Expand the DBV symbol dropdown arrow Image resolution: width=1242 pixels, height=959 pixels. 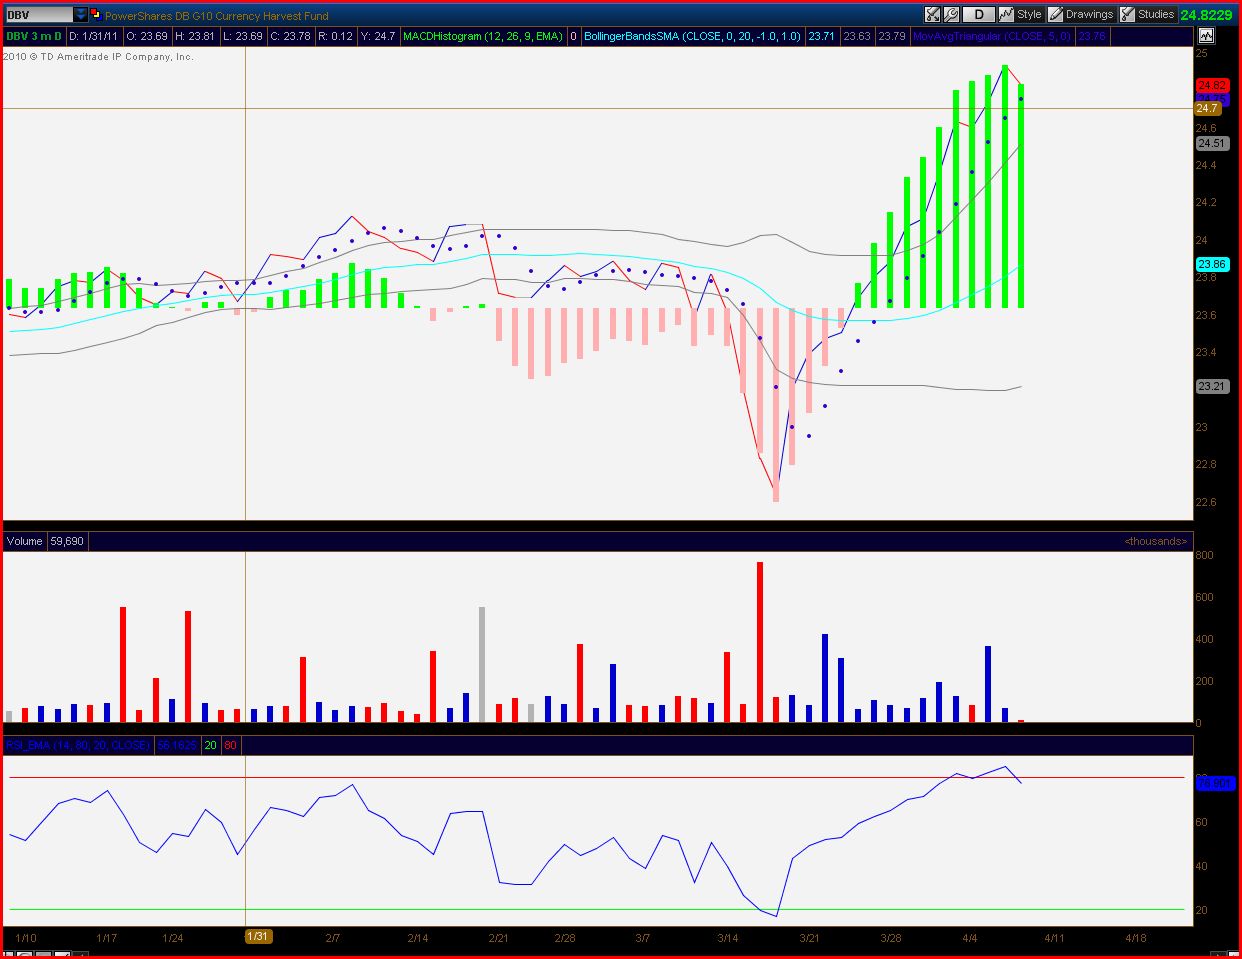pos(81,15)
